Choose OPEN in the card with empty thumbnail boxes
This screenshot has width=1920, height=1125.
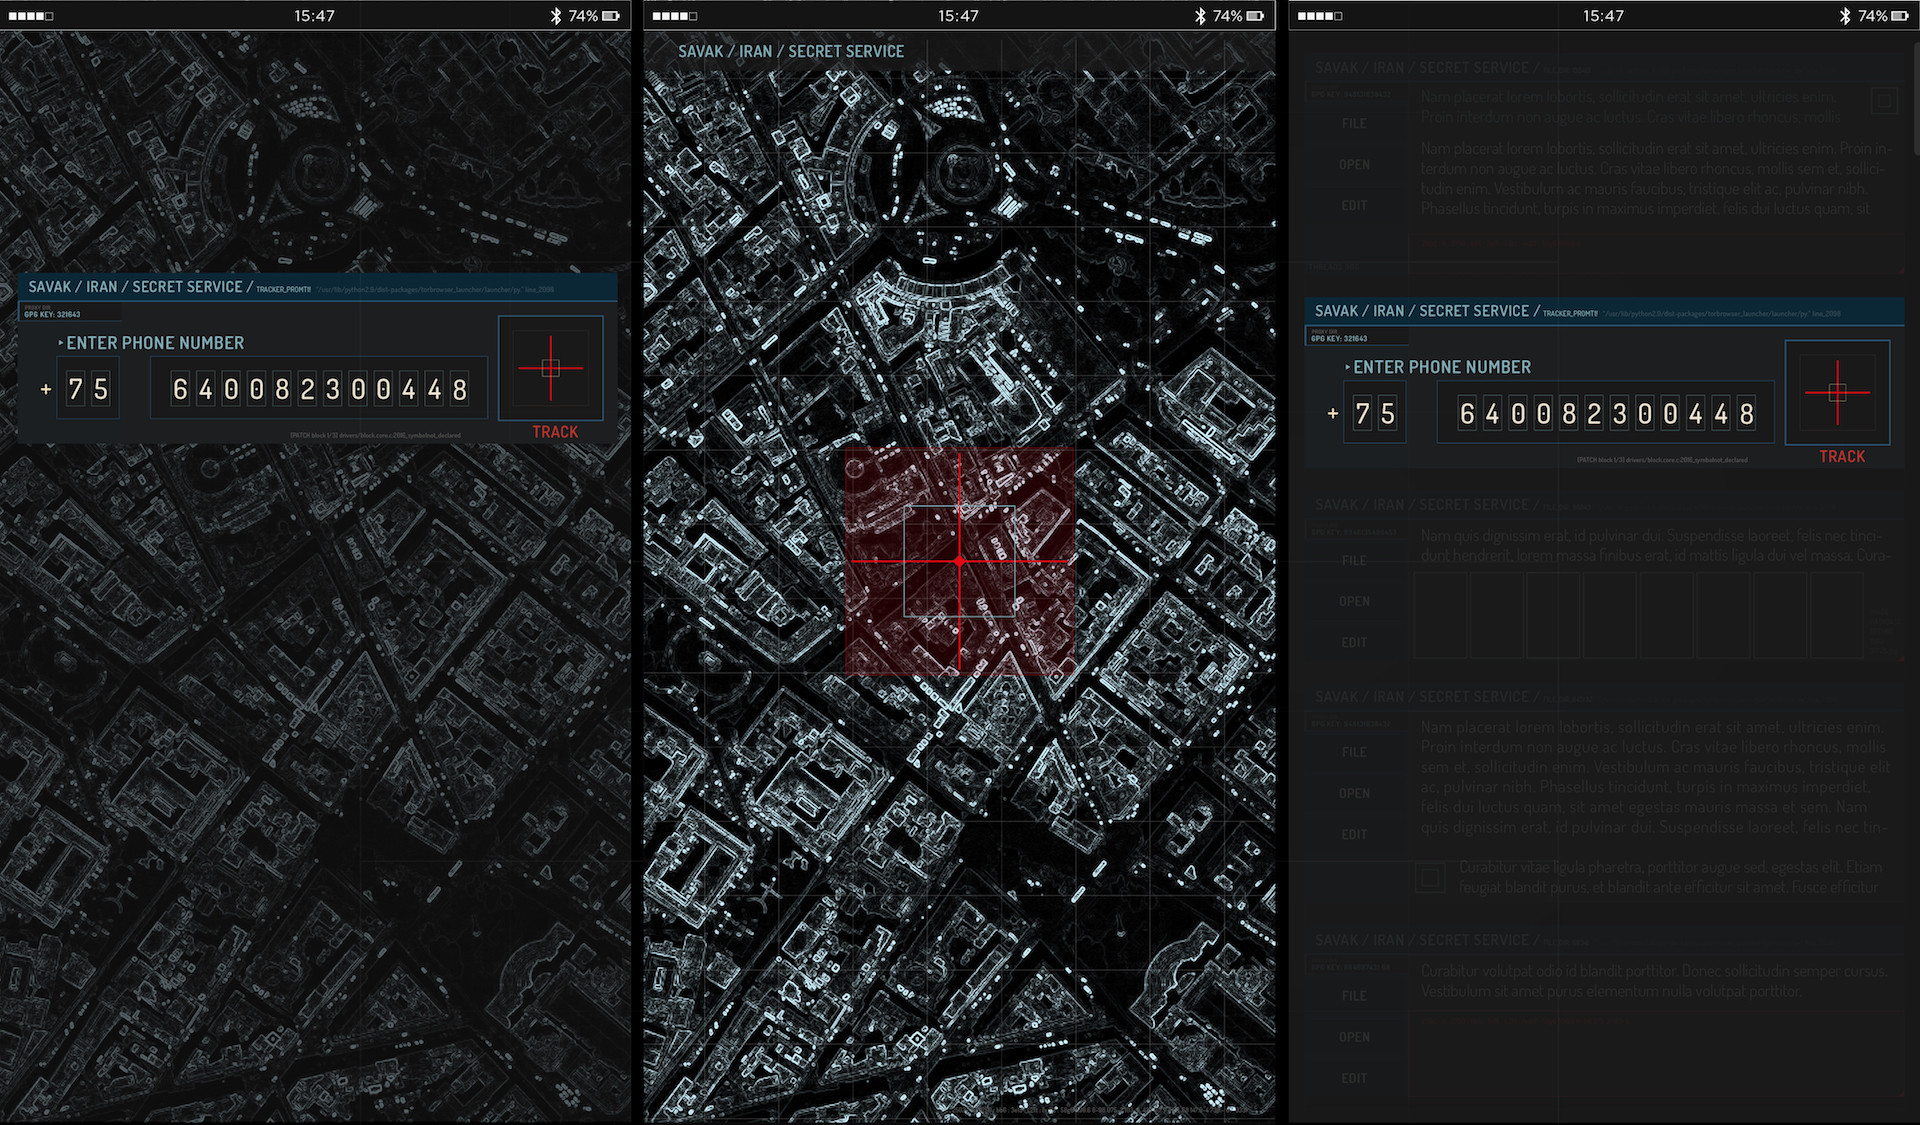click(x=1355, y=601)
